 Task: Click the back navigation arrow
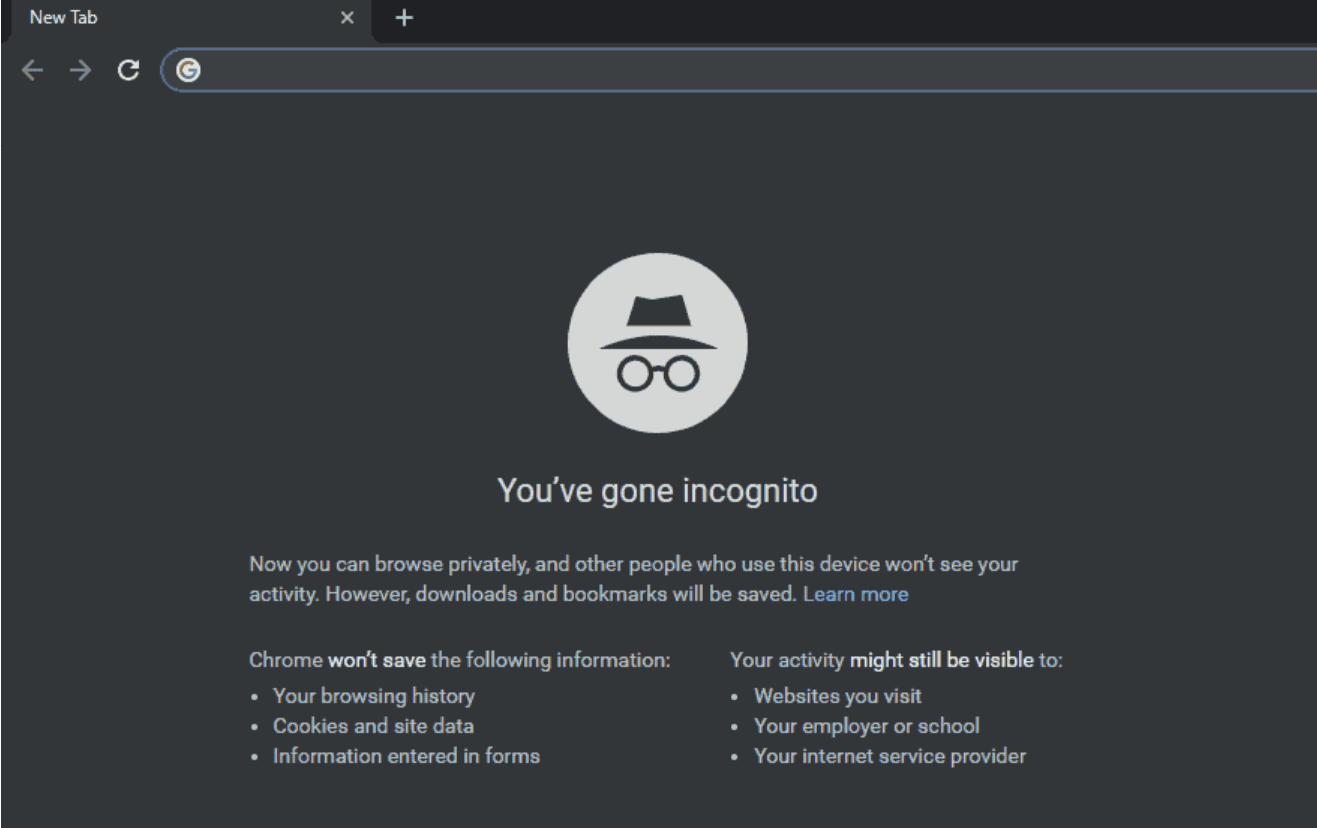pyautogui.click(x=32, y=71)
